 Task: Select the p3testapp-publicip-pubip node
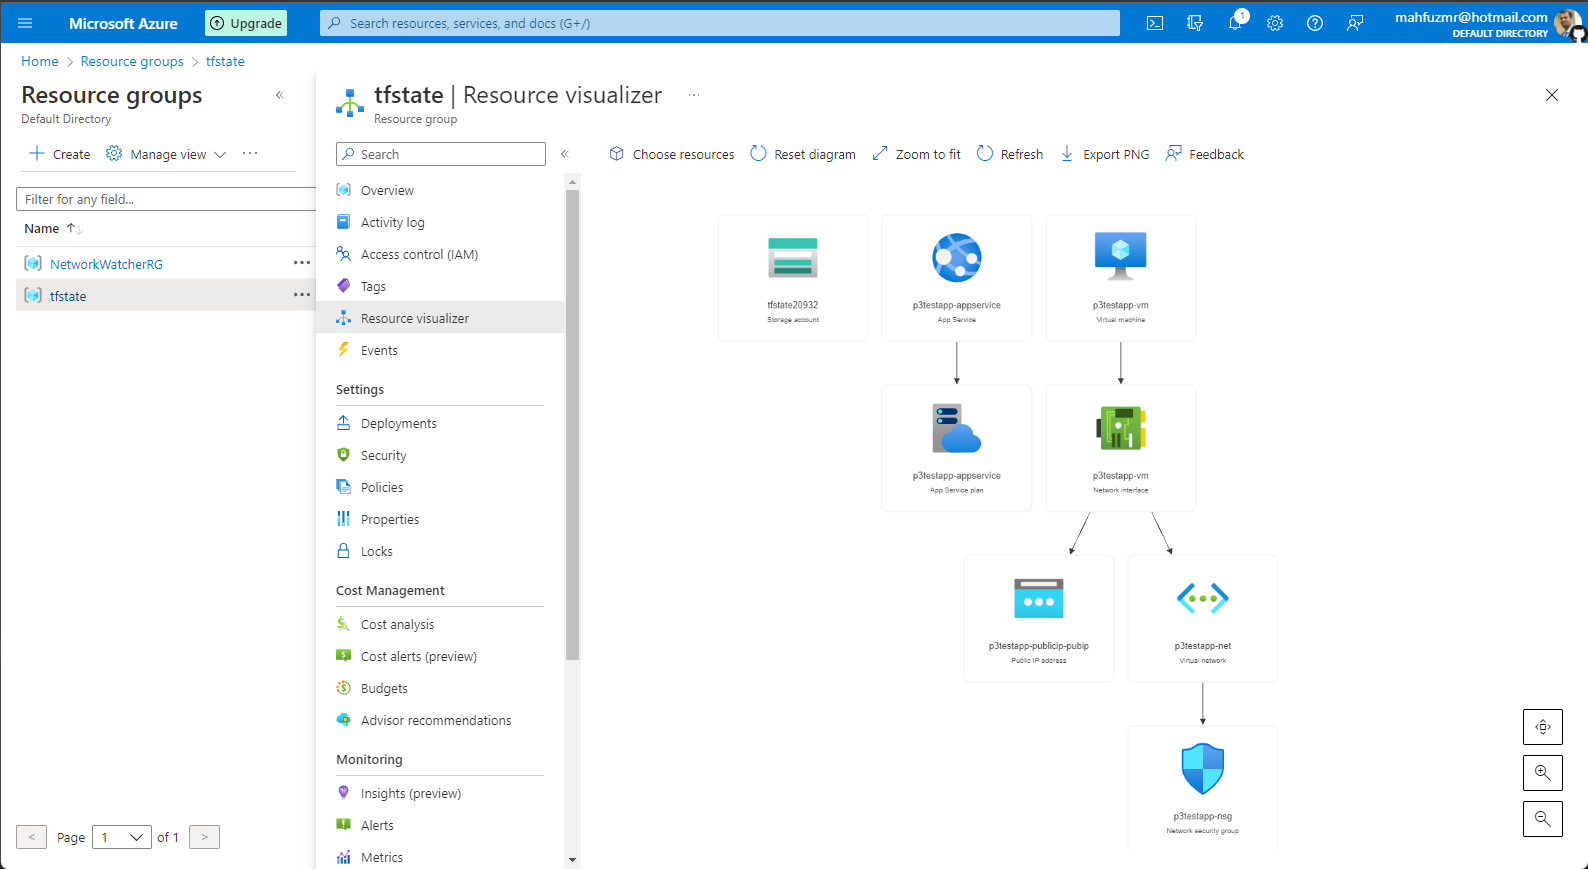click(1039, 619)
